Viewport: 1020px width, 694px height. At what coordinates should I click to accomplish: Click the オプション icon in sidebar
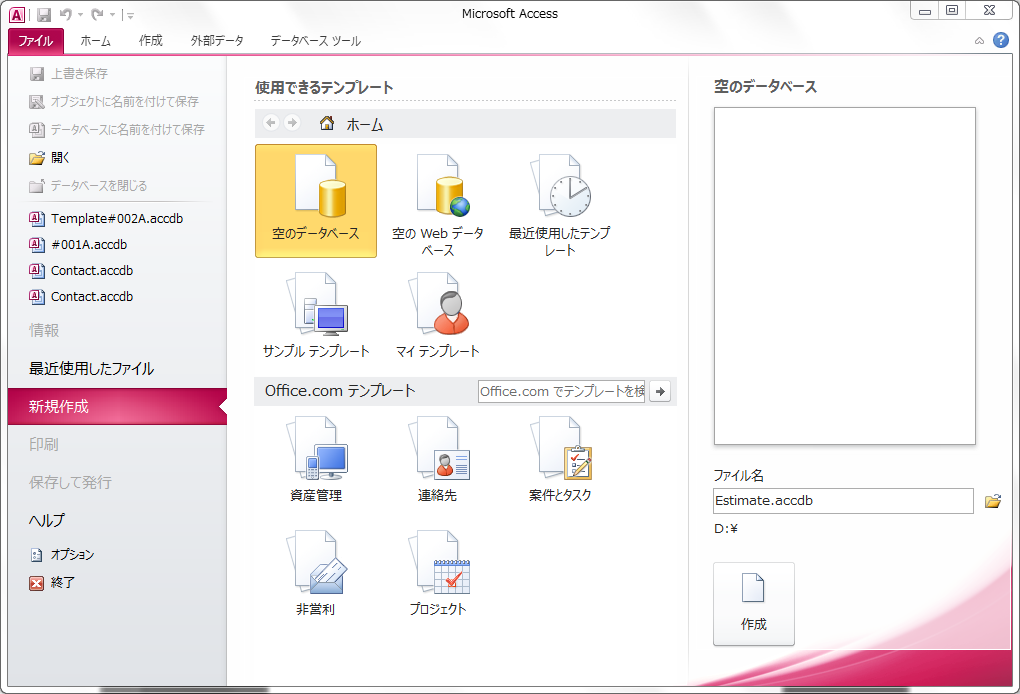[36, 555]
